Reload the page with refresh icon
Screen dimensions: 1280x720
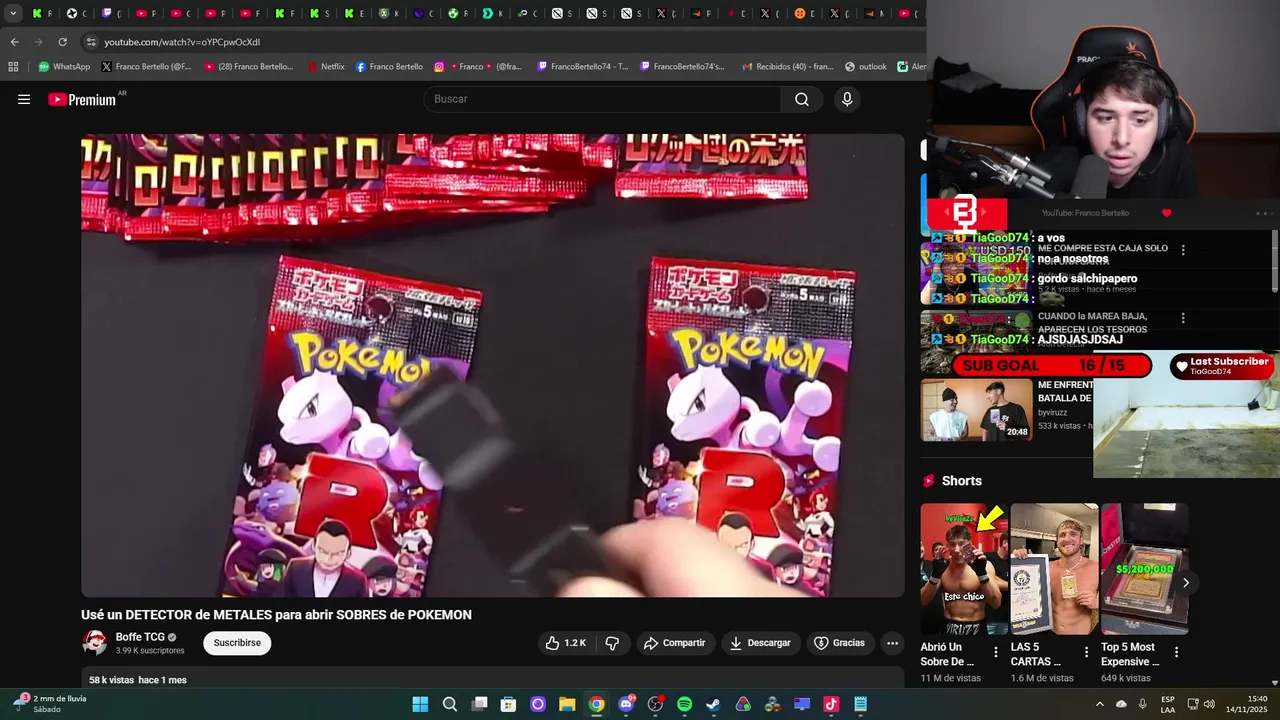click(x=62, y=42)
